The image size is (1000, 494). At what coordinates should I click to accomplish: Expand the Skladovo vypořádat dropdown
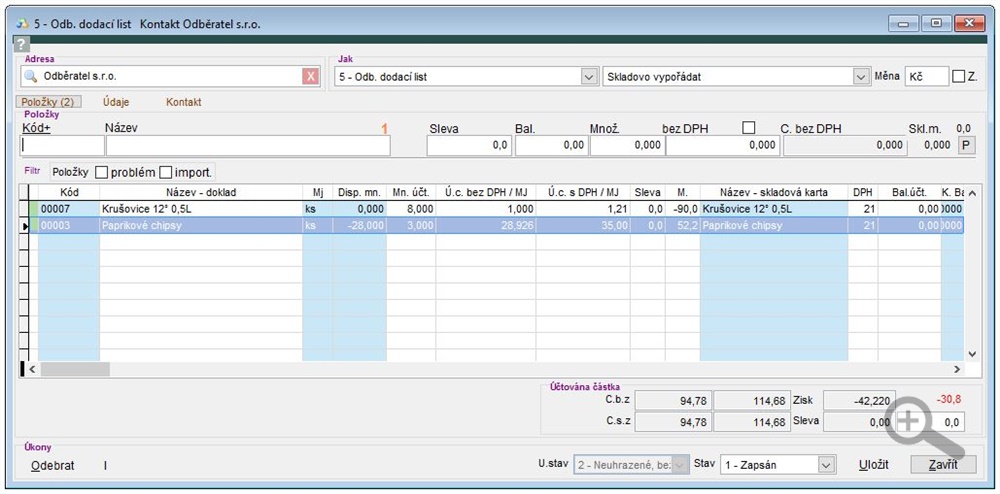coord(861,76)
